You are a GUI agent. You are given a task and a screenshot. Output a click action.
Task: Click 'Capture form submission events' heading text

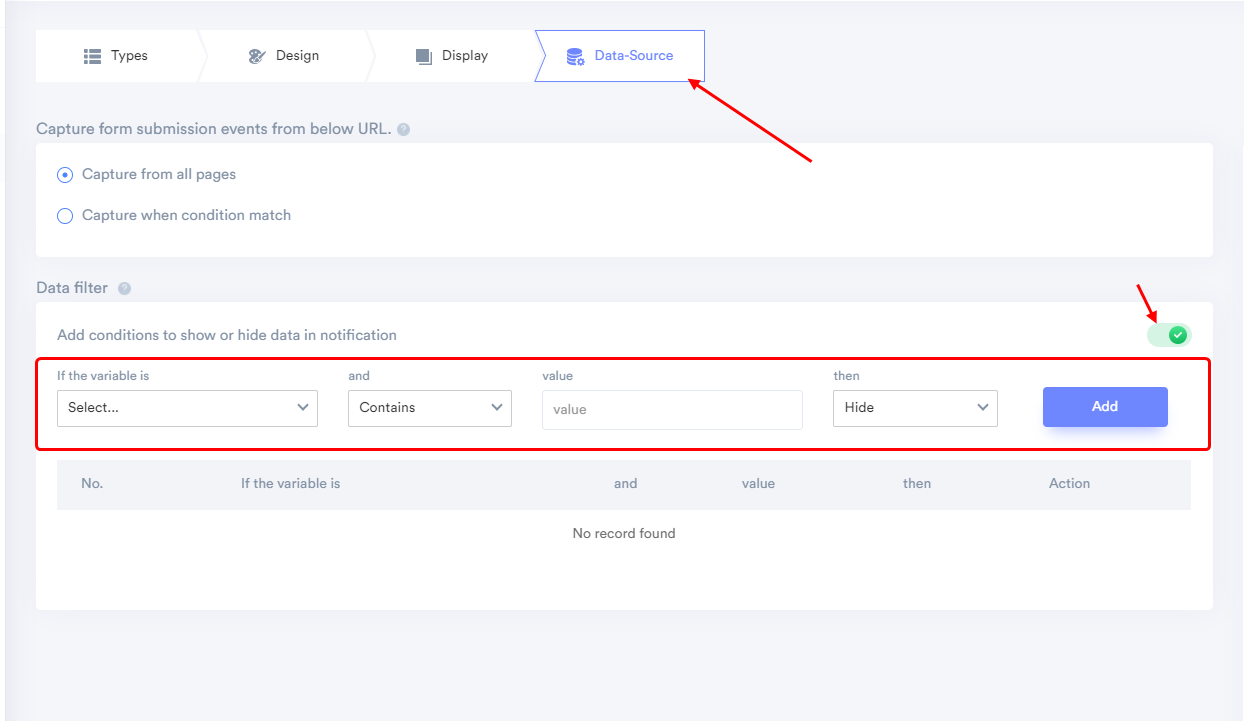pos(213,129)
